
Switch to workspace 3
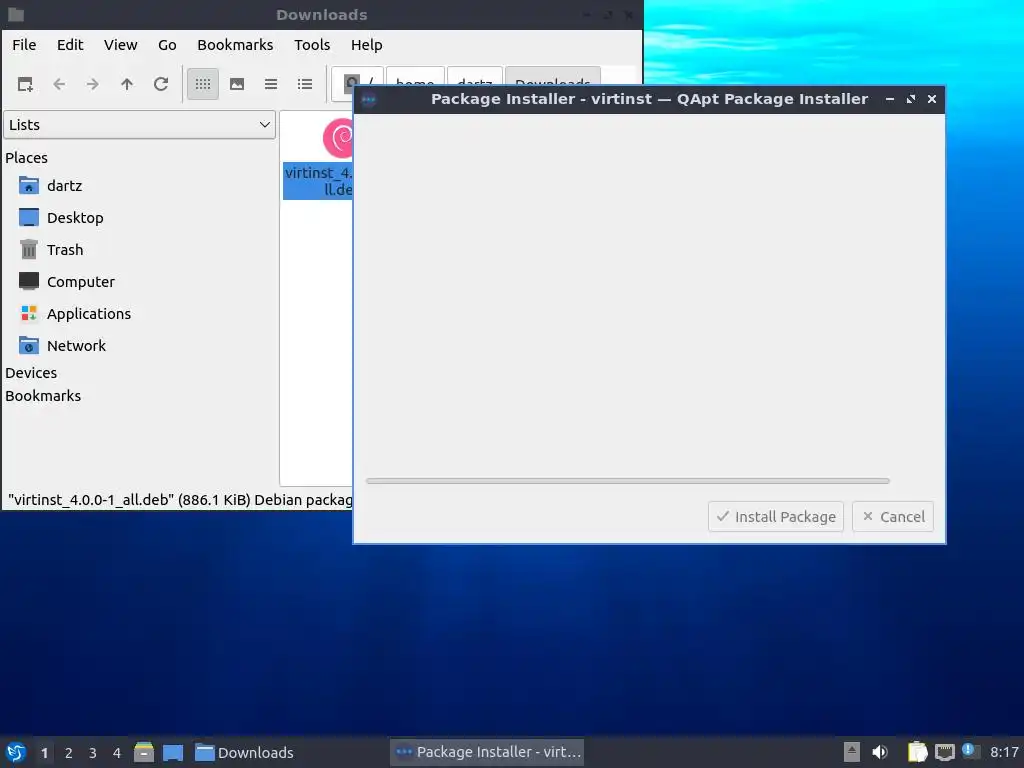(x=93, y=753)
